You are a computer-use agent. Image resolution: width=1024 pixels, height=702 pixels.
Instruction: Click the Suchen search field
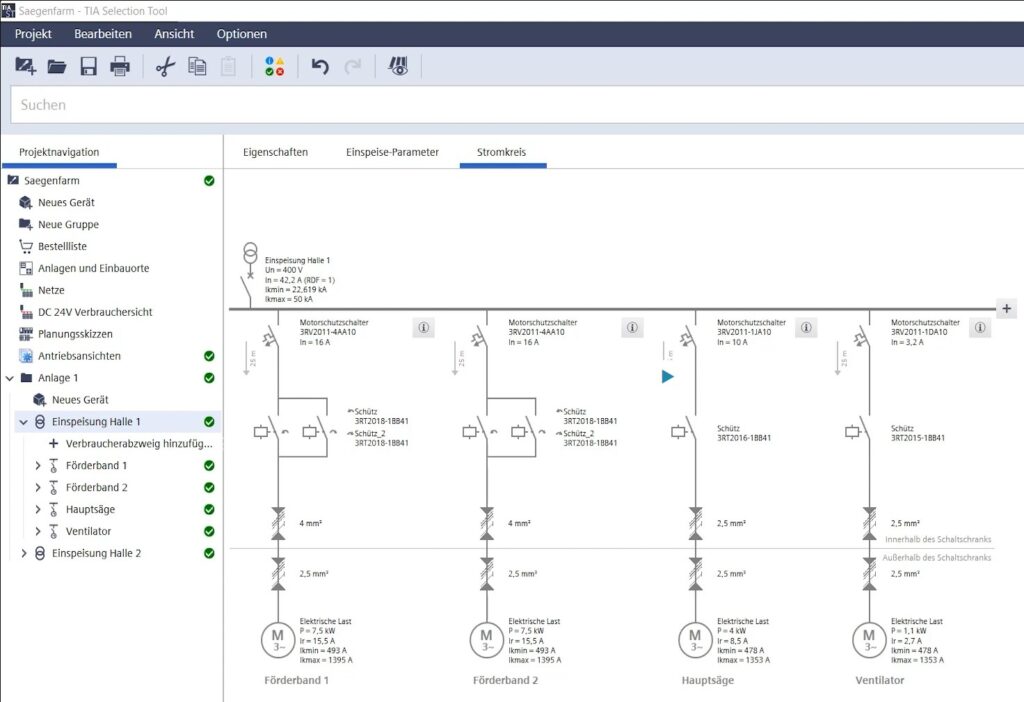coord(500,105)
